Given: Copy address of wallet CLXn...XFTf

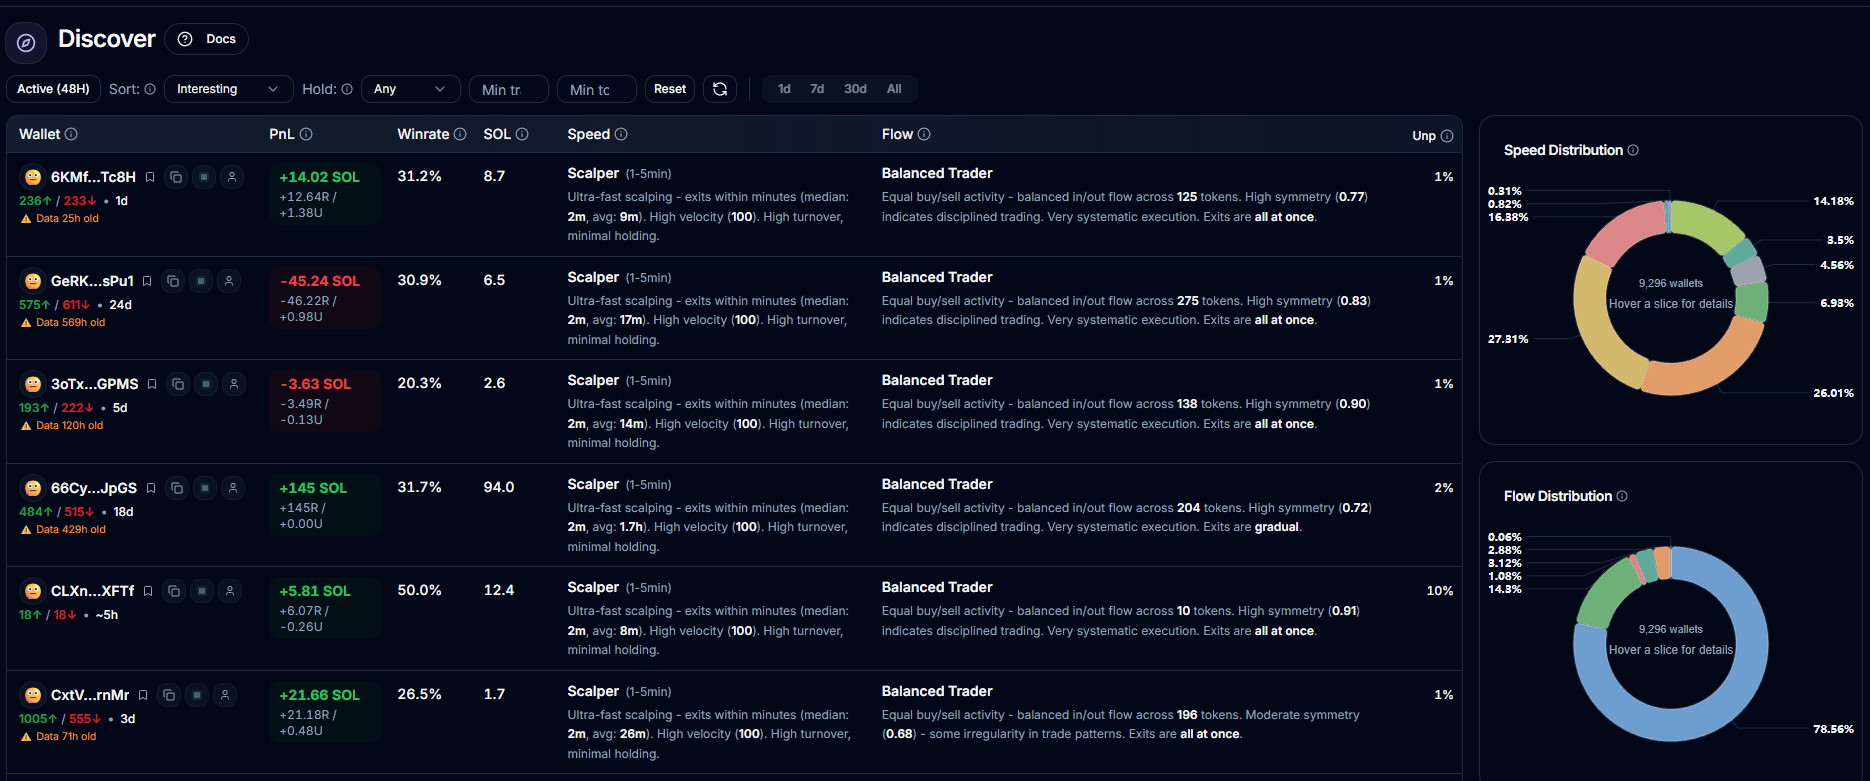Looking at the screenshot, I should pyautogui.click(x=174, y=591).
